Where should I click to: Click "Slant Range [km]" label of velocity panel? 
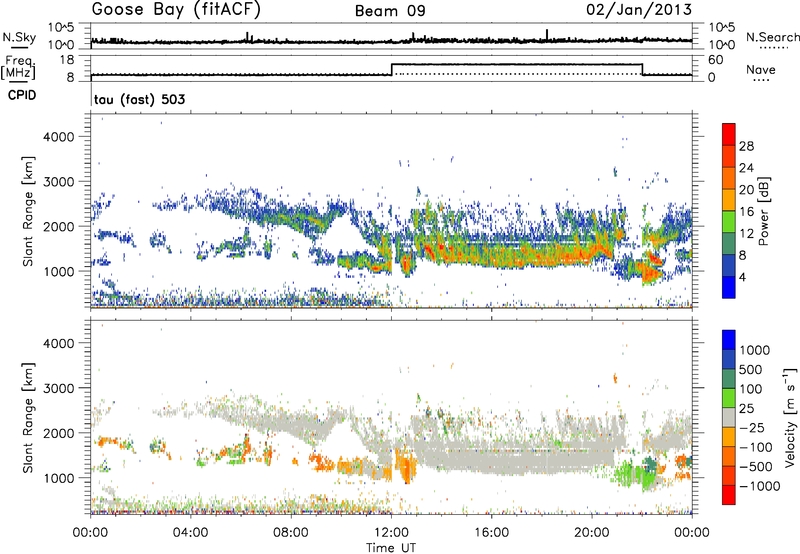pyautogui.click(x=28, y=417)
